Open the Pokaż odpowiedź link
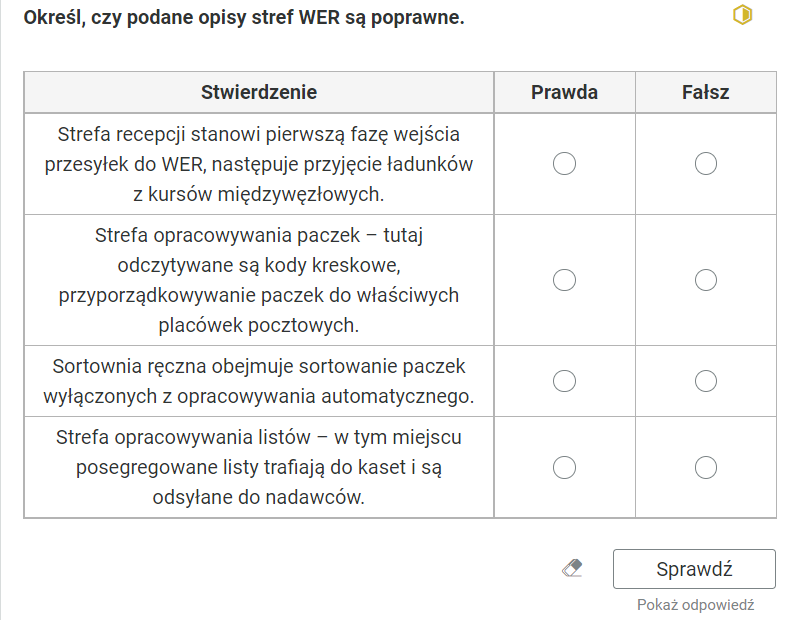Screen dimensions: 791x620 (x=695, y=604)
